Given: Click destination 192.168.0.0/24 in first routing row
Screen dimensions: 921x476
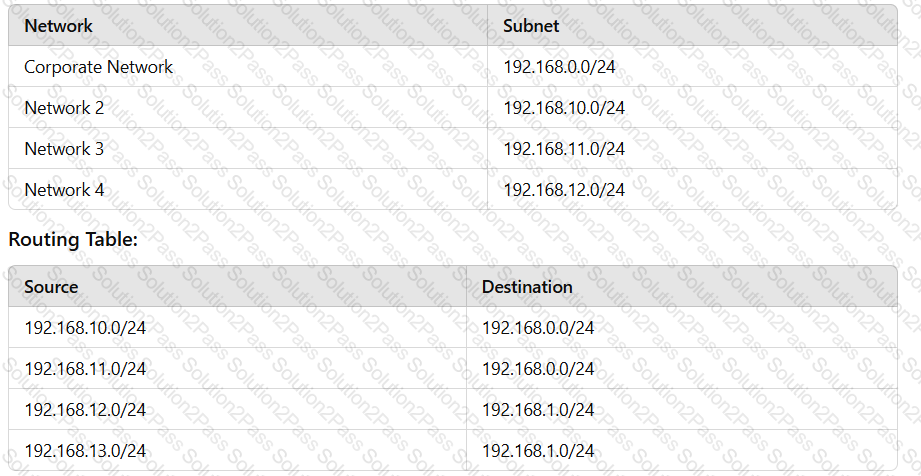Looking at the screenshot, I should click(x=538, y=328).
